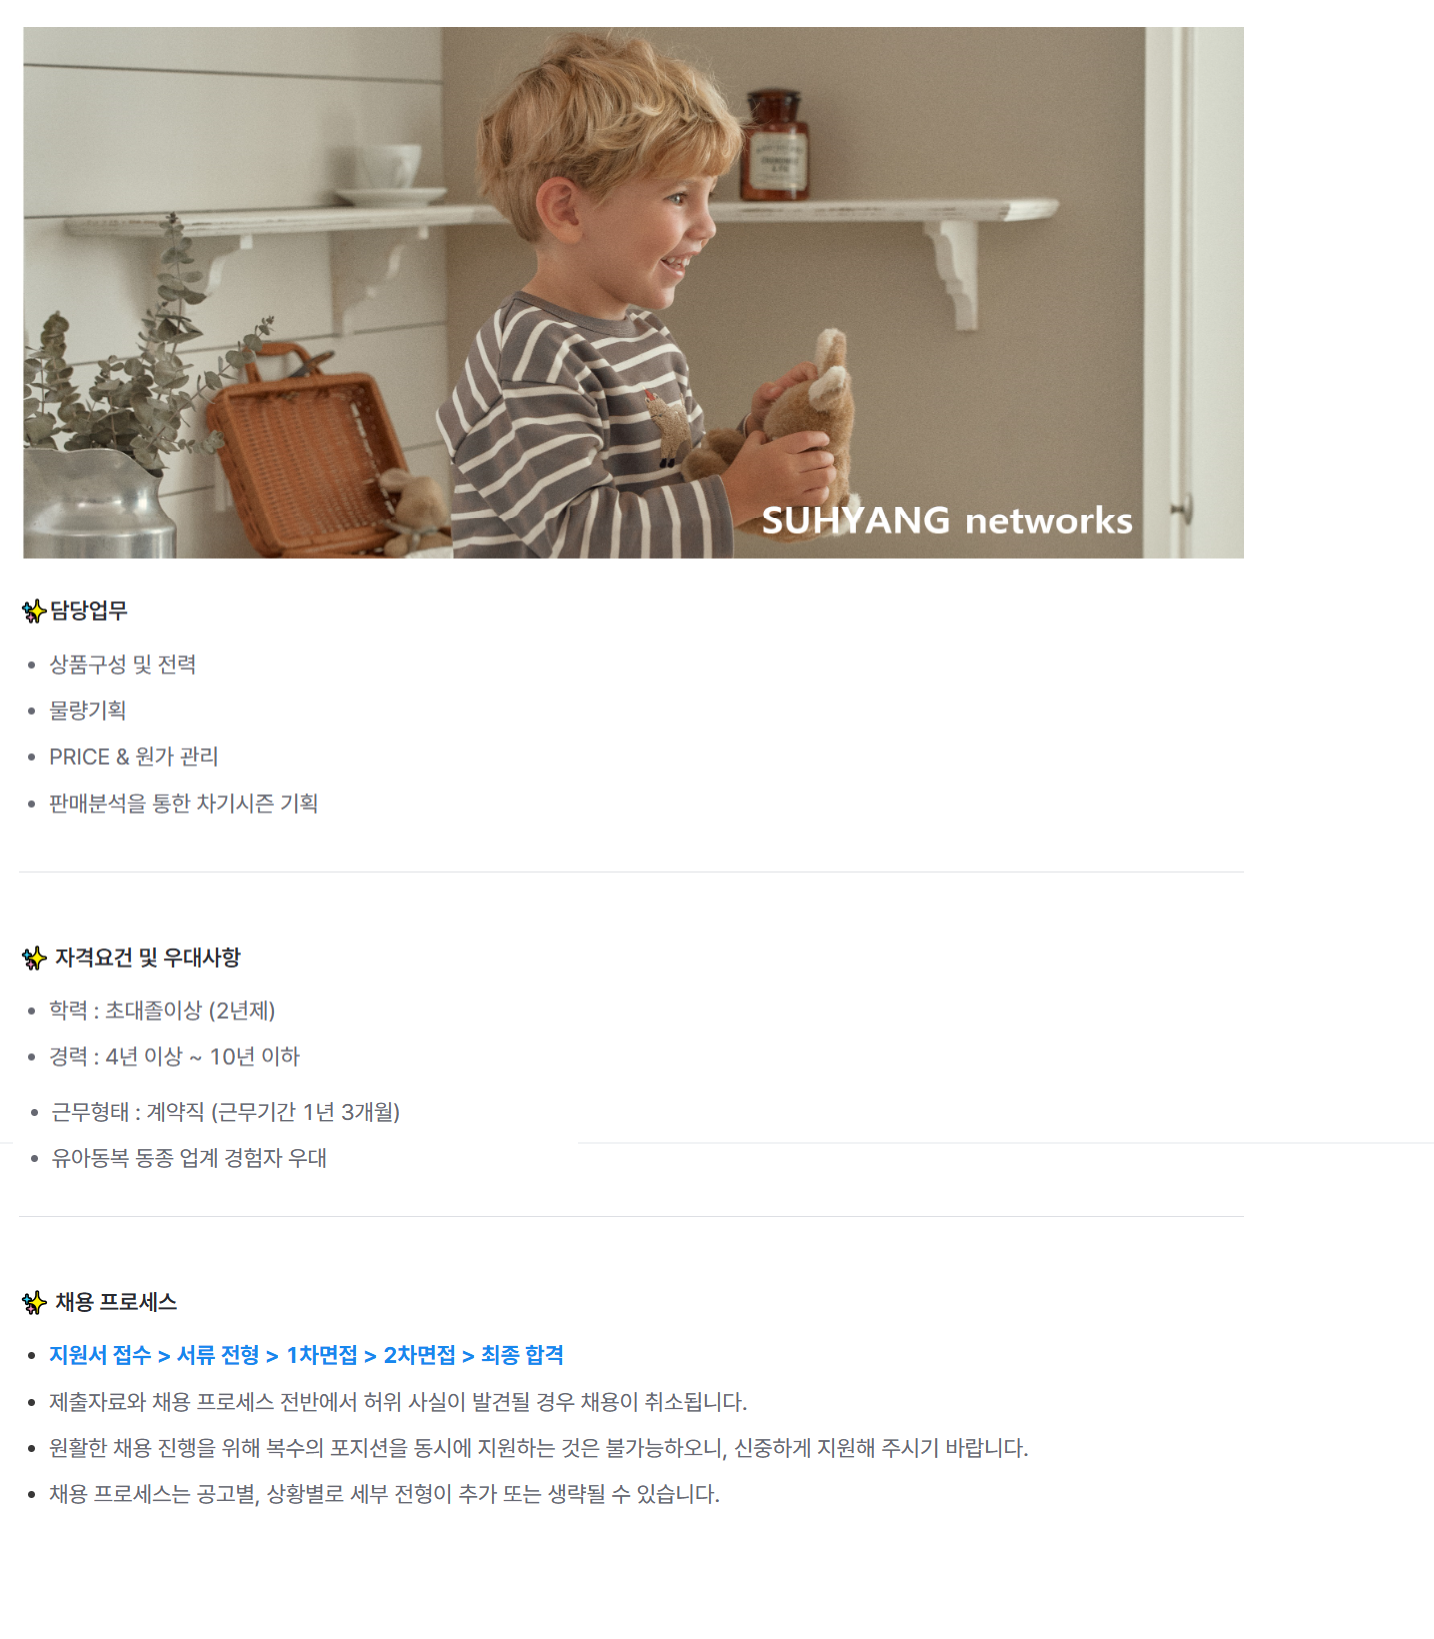Screen dimensions: 1434x1639
Task: Click the sparkle icon beside 채용 프로세스
Action: [34, 1302]
